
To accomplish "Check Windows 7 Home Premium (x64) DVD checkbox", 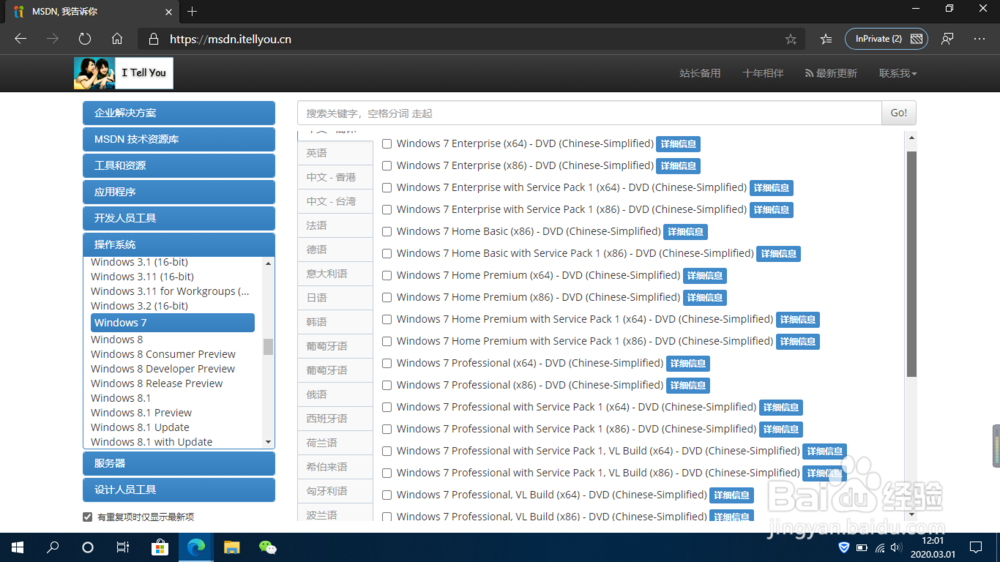I will click(387, 276).
